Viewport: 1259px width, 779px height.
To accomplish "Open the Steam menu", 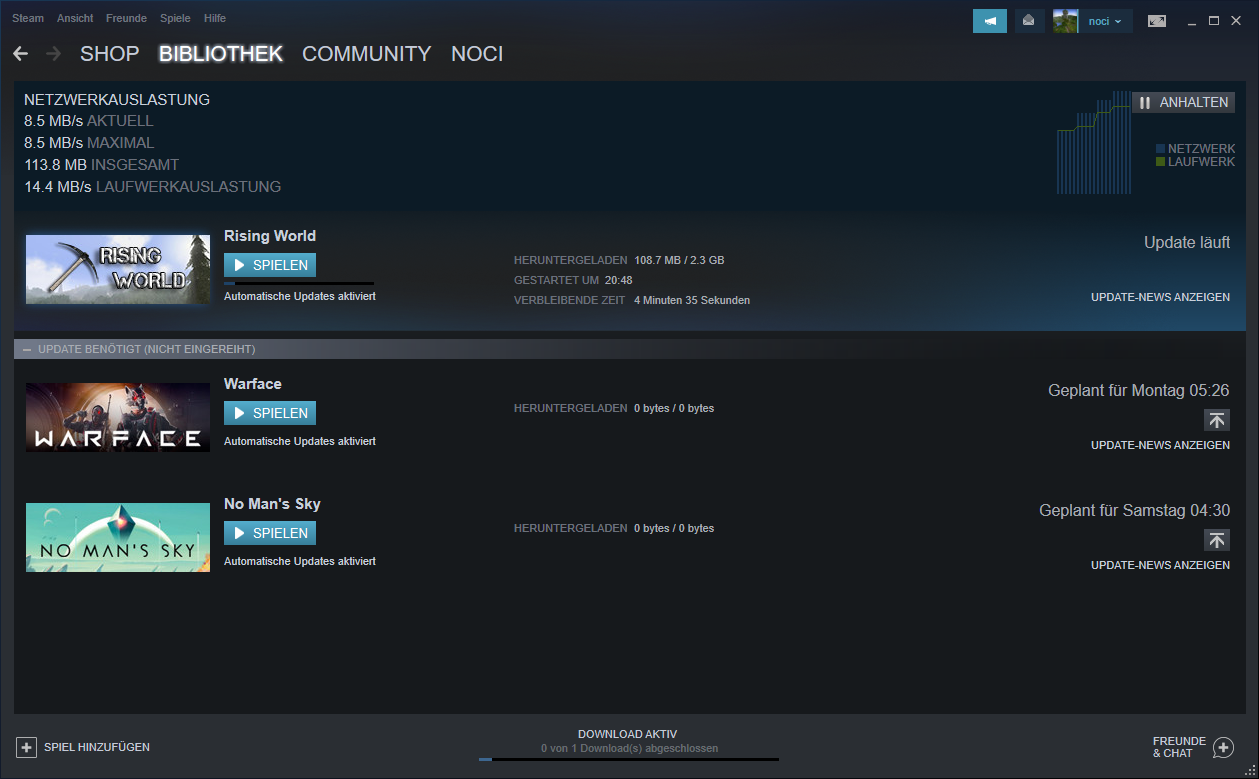I will coord(28,18).
